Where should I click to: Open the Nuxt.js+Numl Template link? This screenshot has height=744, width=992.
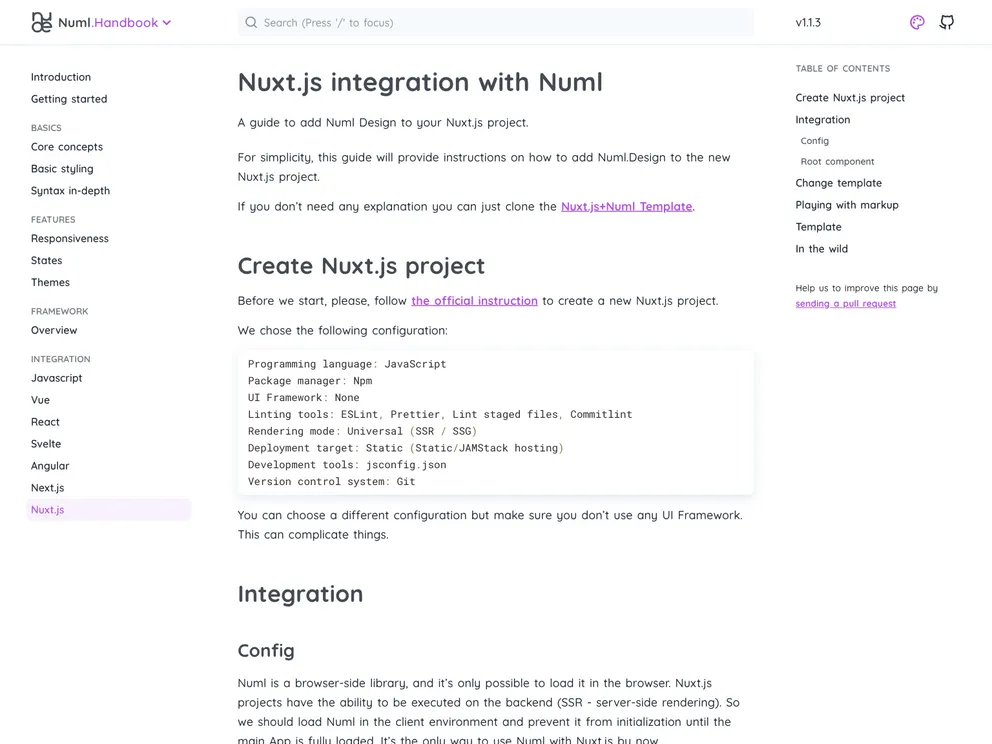click(626, 207)
